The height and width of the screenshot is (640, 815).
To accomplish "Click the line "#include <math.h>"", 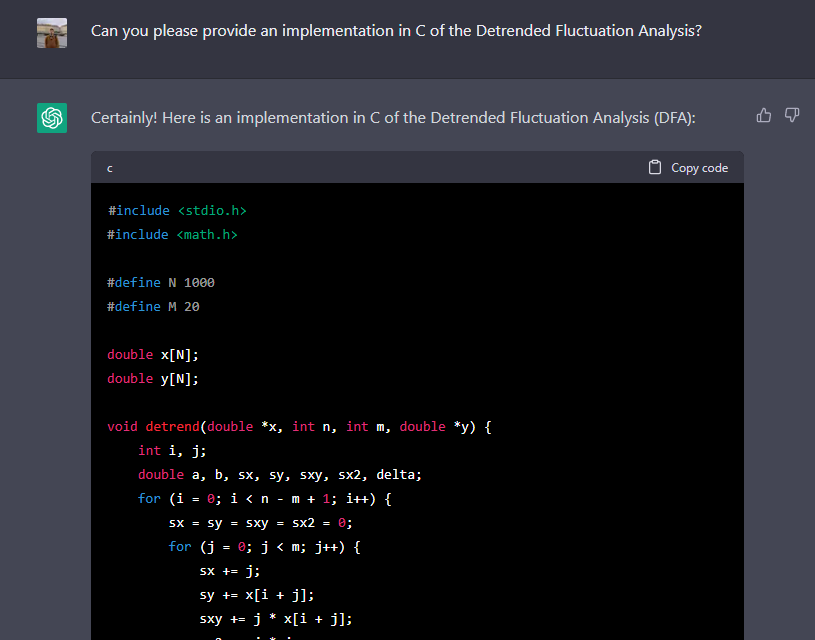I will pos(172,234).
